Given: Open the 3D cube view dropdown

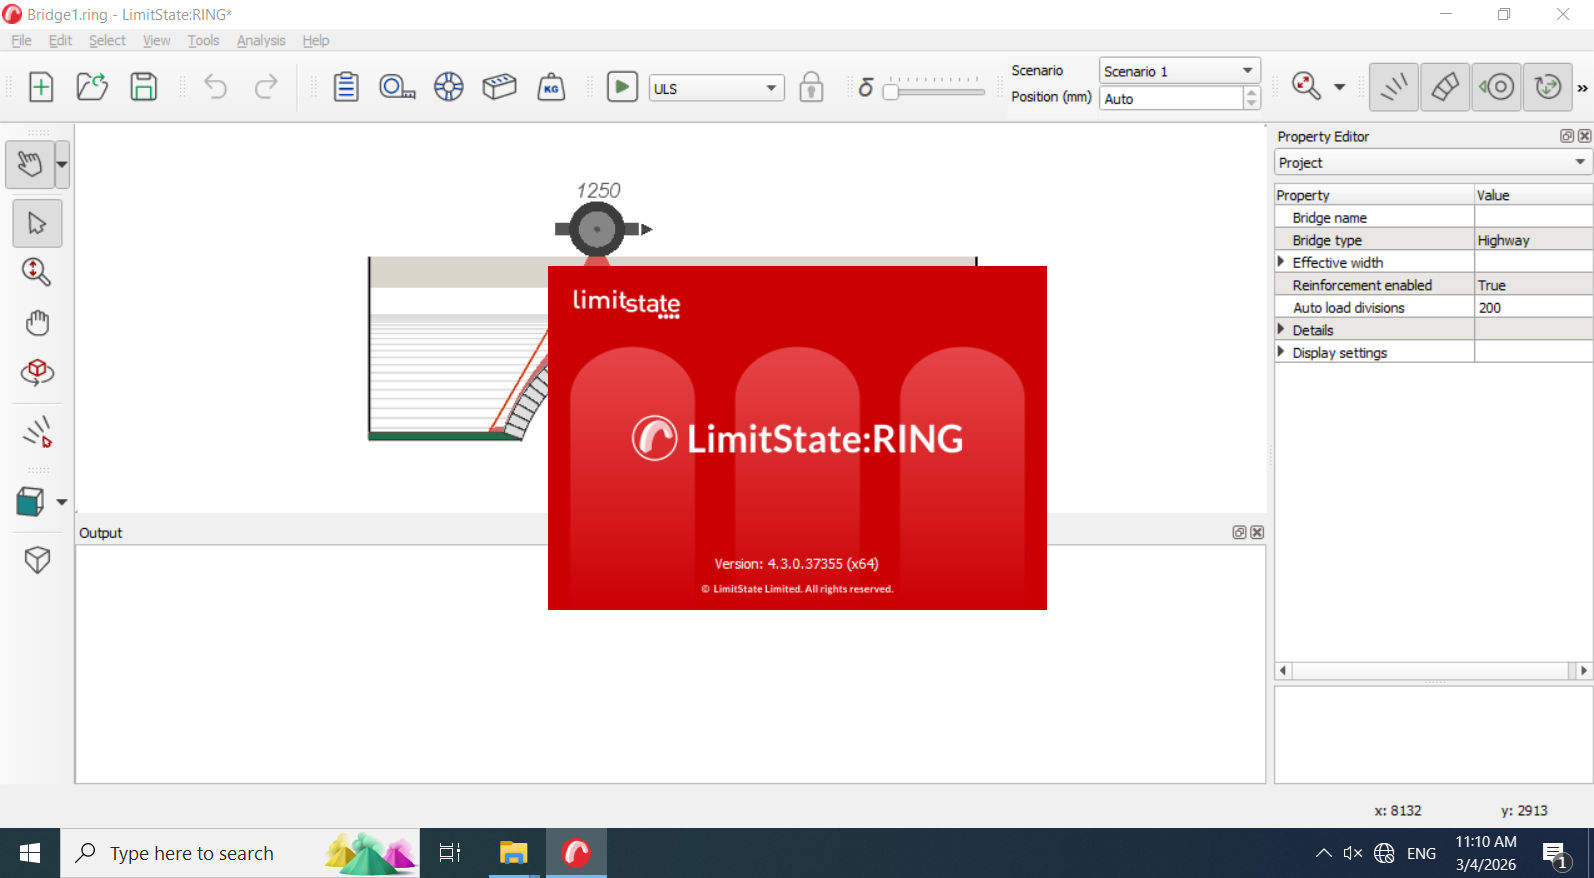Looking at the screenshot, I should pyautogui.click(x=62, y=502).
